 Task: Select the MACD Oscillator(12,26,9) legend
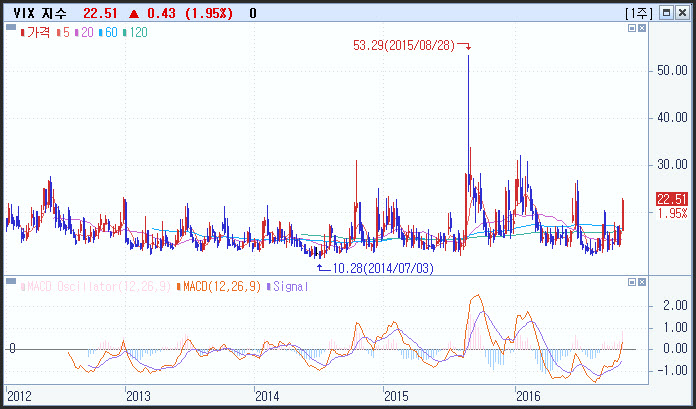pos(96,286)
